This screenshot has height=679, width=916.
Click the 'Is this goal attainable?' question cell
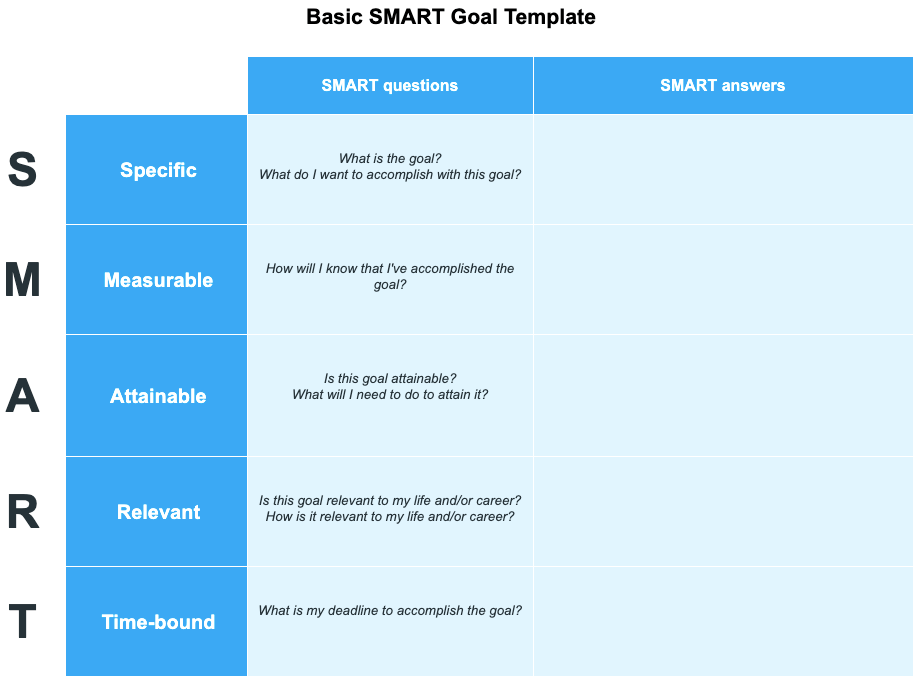click(x=390, y=396)
